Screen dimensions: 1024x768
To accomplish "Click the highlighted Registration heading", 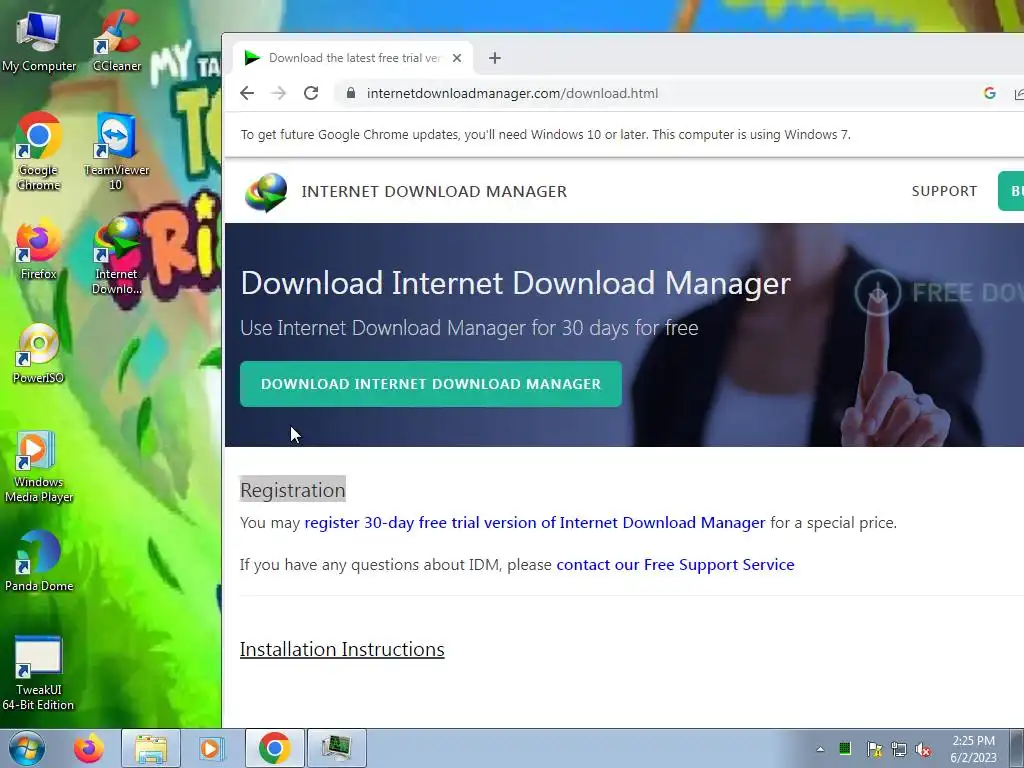I will point(293,490).
